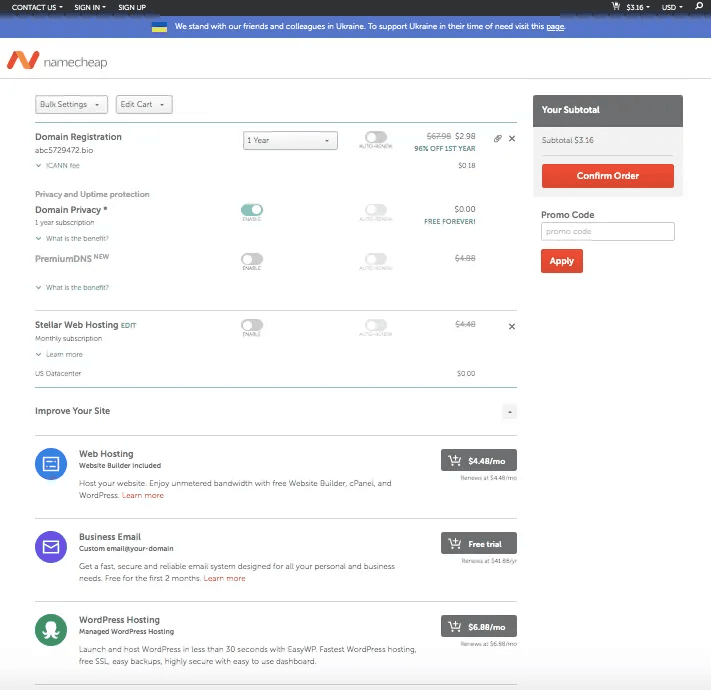711x690 pixels.
Task: Click the Confirm Order button
Action: (x=608, y=176)
